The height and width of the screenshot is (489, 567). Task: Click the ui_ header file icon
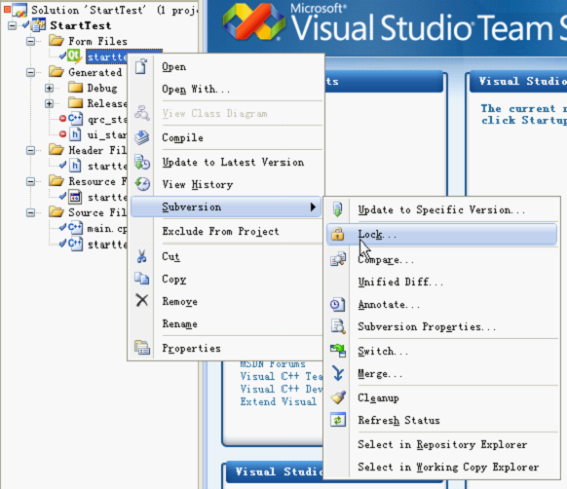(75, 134)
